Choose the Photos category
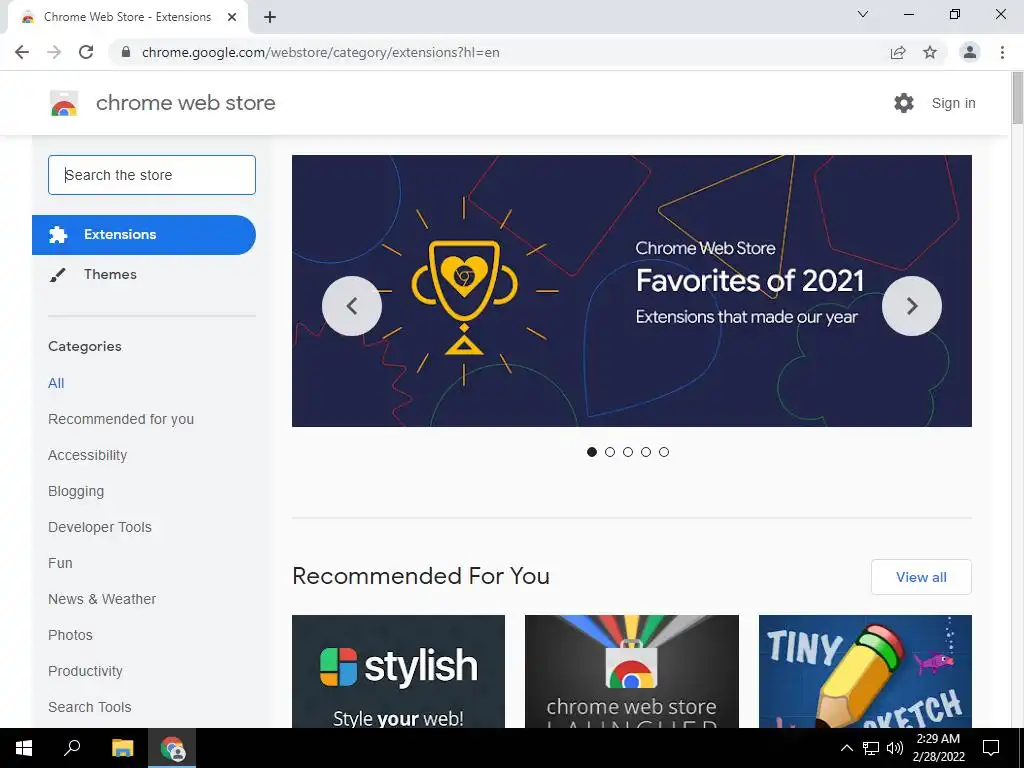 click(x=71, y=635)
